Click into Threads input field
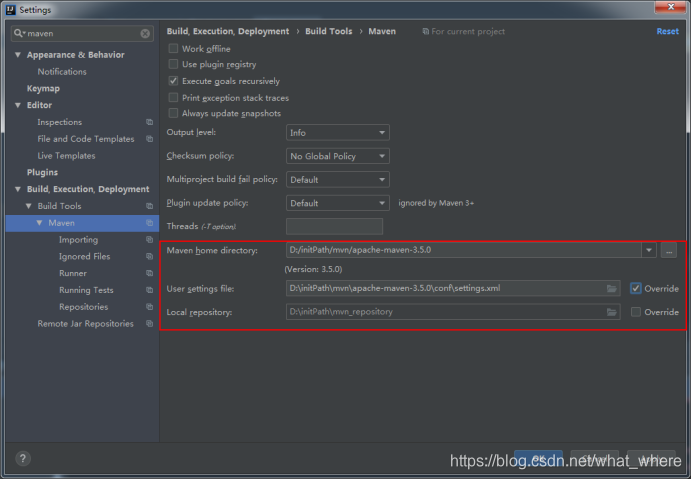 pos(334,226)
